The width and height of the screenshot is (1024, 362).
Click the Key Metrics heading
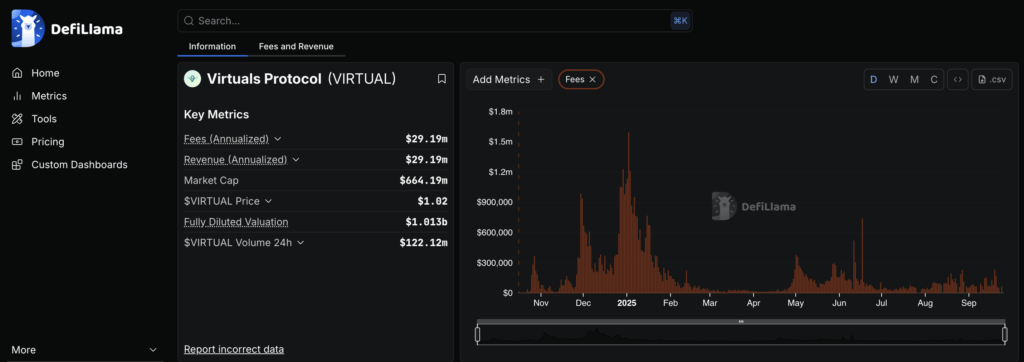pos(216,114)
